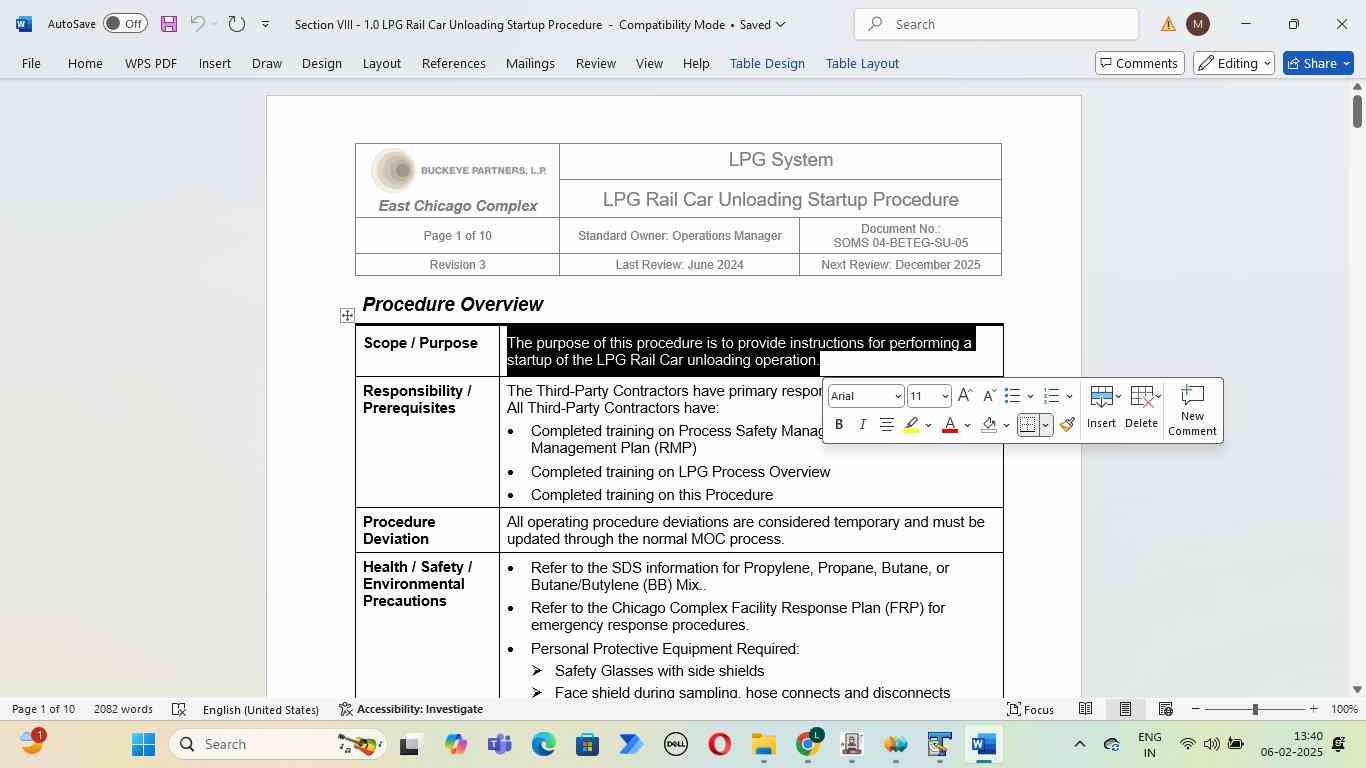
Task: Click the Border Painter brush icon
Action: 1067,425
